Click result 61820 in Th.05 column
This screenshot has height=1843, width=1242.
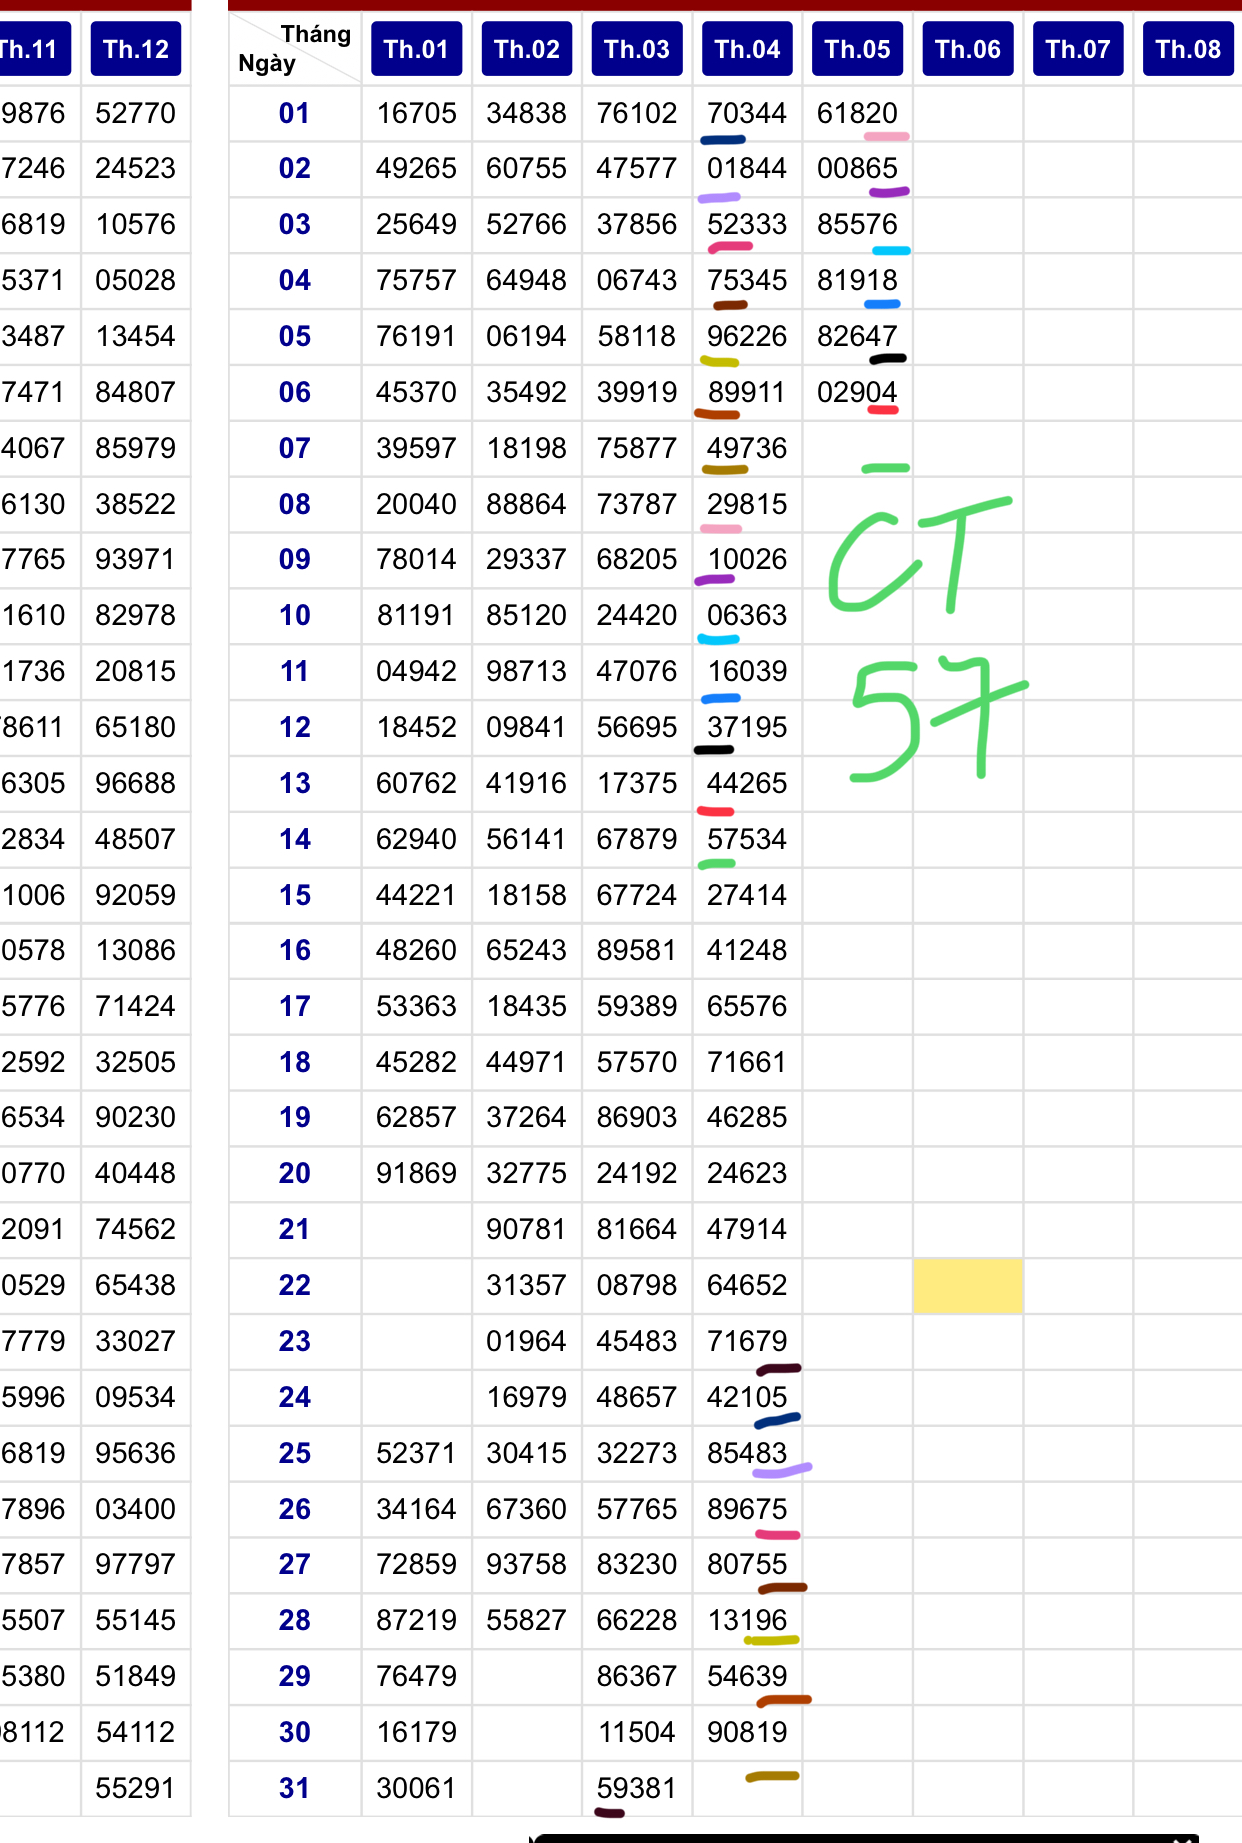(x=857, y=113)
